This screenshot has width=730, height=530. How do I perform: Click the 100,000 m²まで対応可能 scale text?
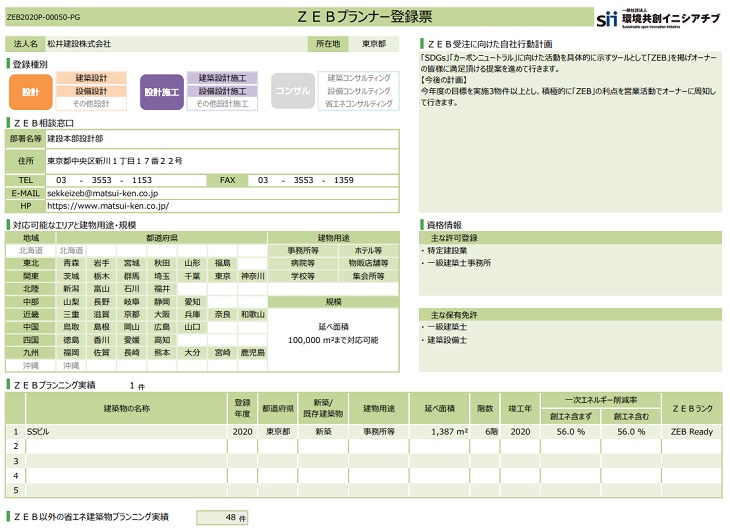click(x=333, y=340)
